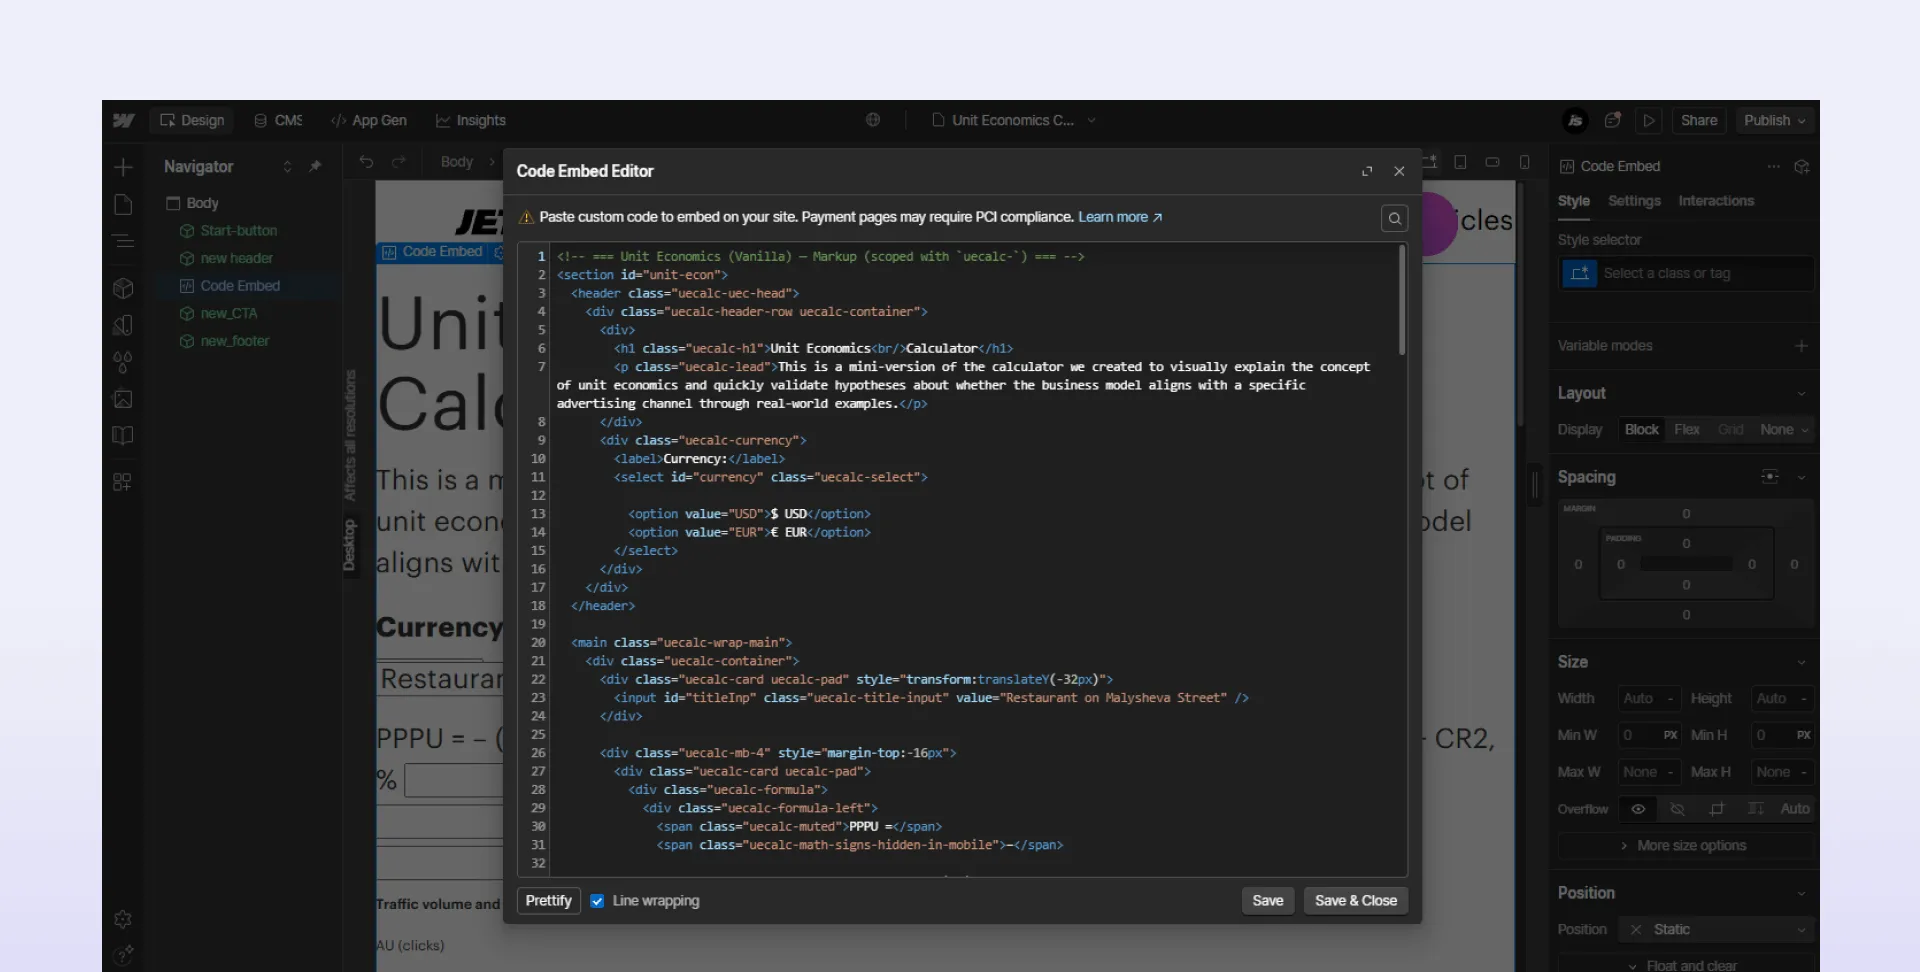Uncheck the Line wrapping checkbox
The image size is (1920, 972).
pyautogui.click(x=597, y=901)
